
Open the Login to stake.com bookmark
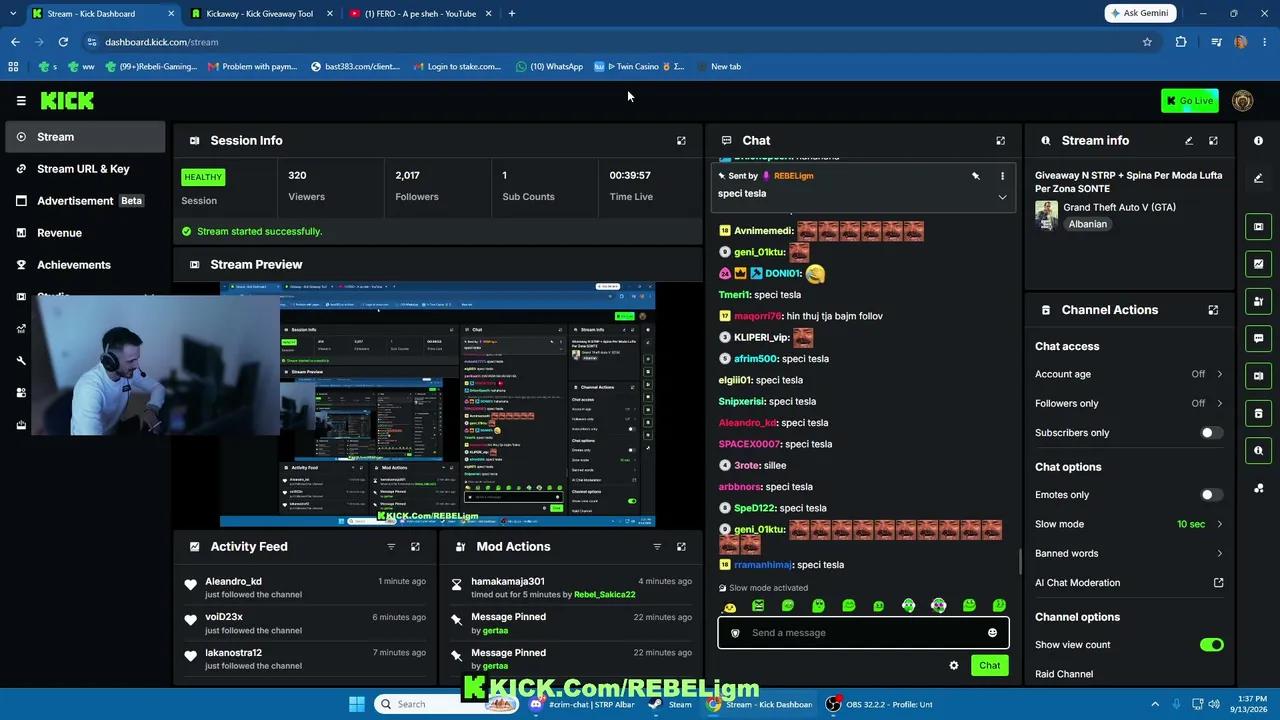[x=455, y=67]
